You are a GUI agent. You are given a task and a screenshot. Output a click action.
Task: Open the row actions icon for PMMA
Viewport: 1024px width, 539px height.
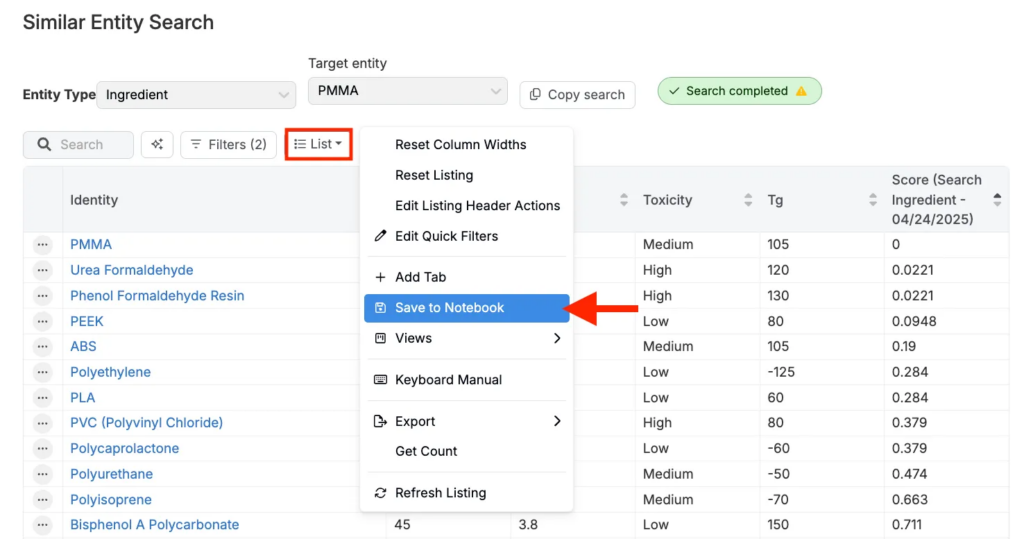[x=42, y=244]
